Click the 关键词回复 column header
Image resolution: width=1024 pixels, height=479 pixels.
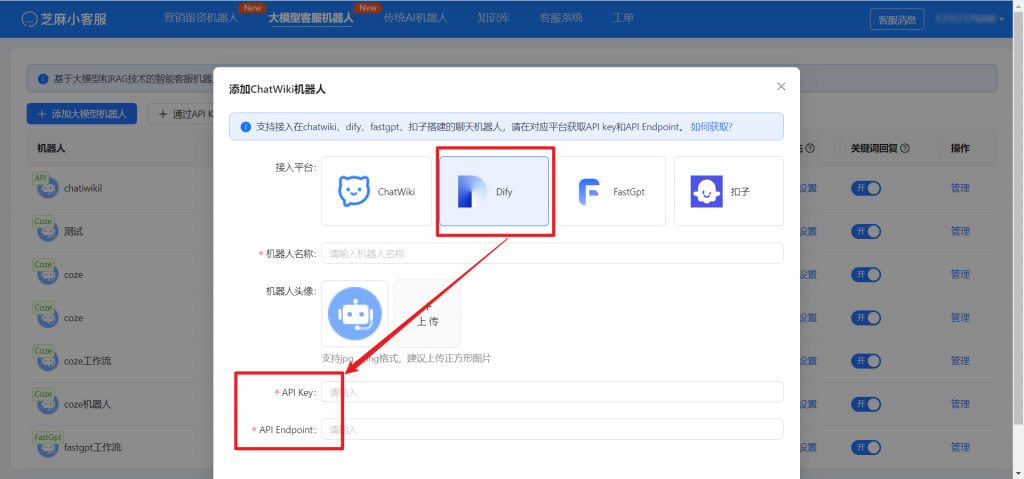pos(874,148)
